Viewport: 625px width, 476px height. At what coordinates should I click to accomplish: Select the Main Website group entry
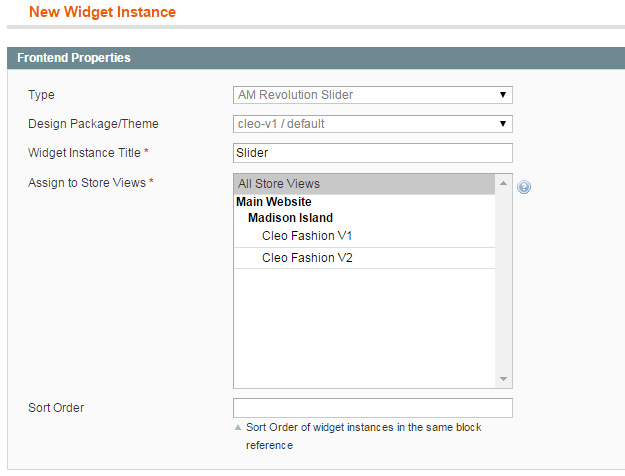pyautogui.click(x=273, y=202)
